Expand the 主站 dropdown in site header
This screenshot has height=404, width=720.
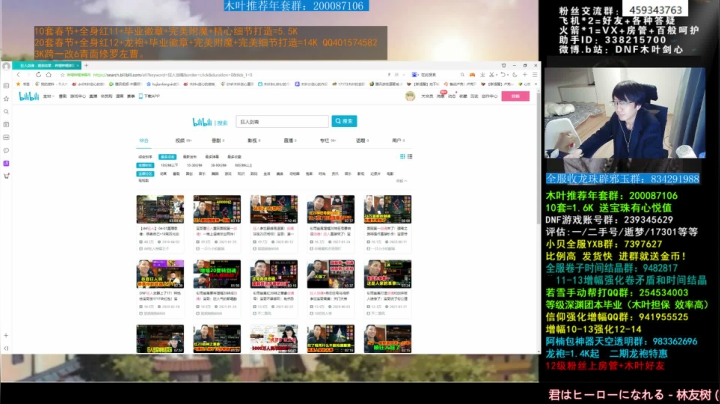click(48, 96)
